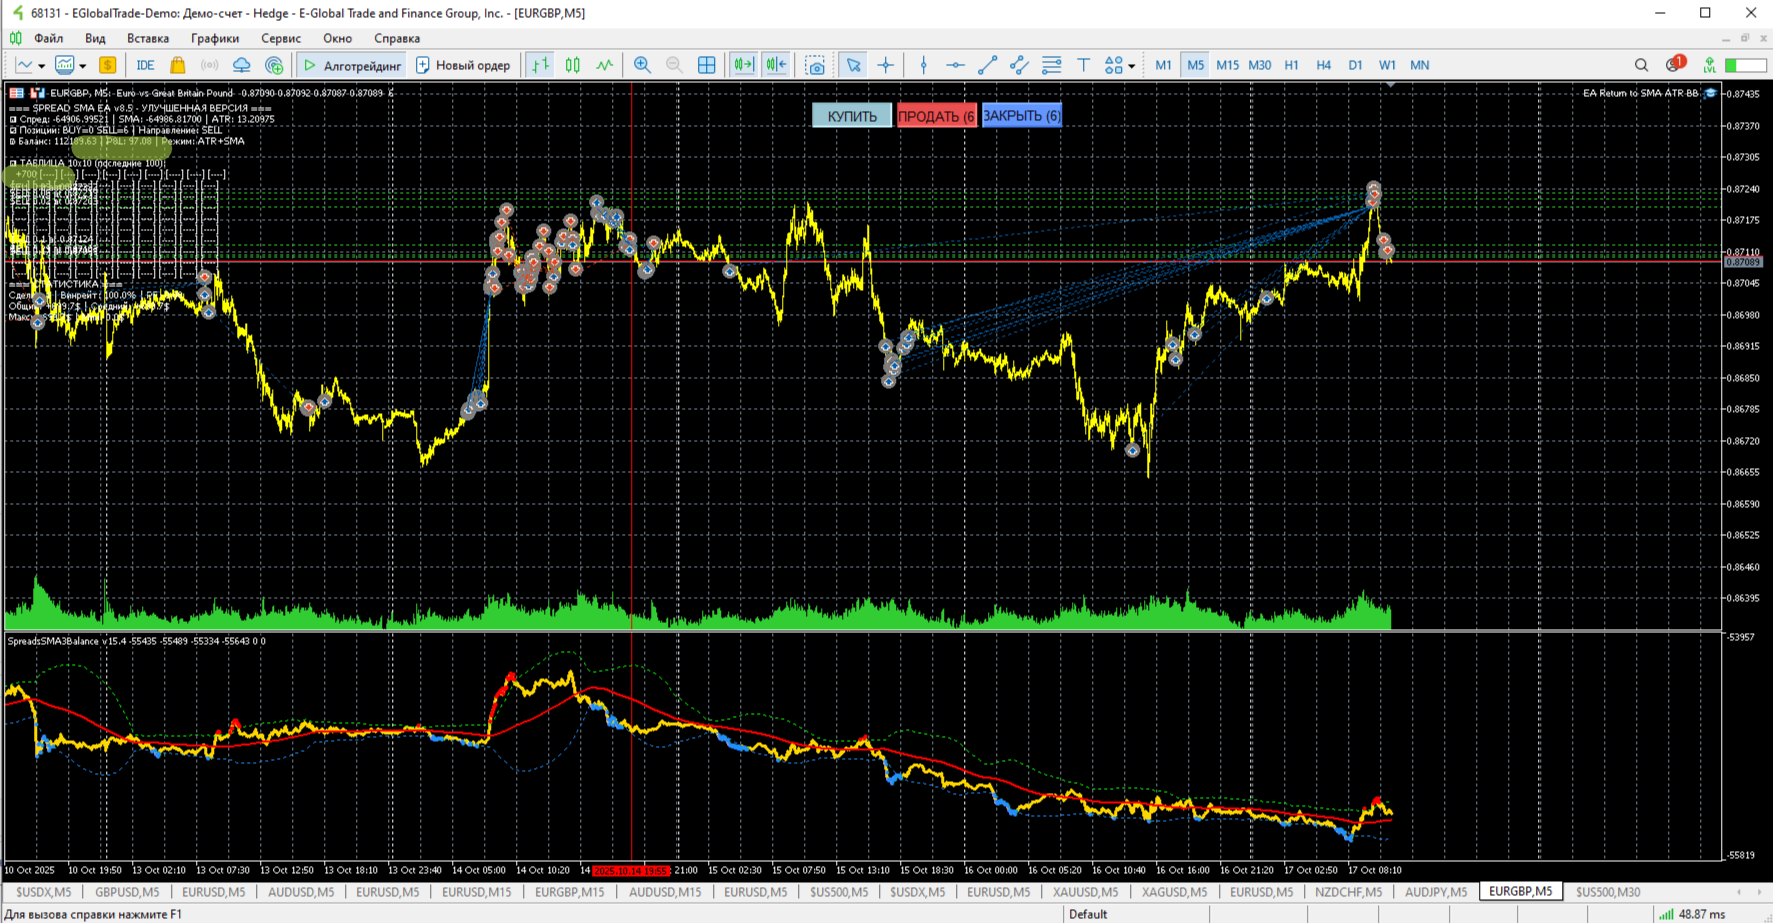Toggle chart auto scroll

click(x=743, y=65)
